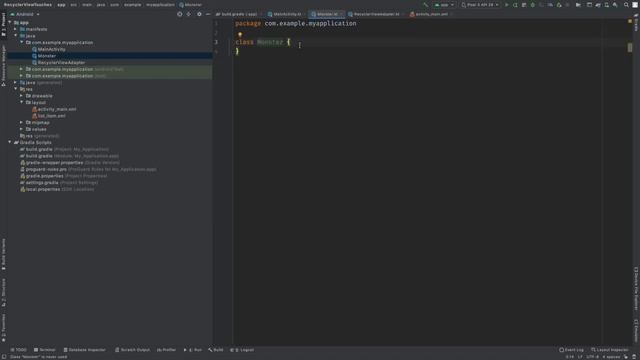640x360 pixels.
Task: Click the sync project with Gradle icon
Action: (598, 5)
